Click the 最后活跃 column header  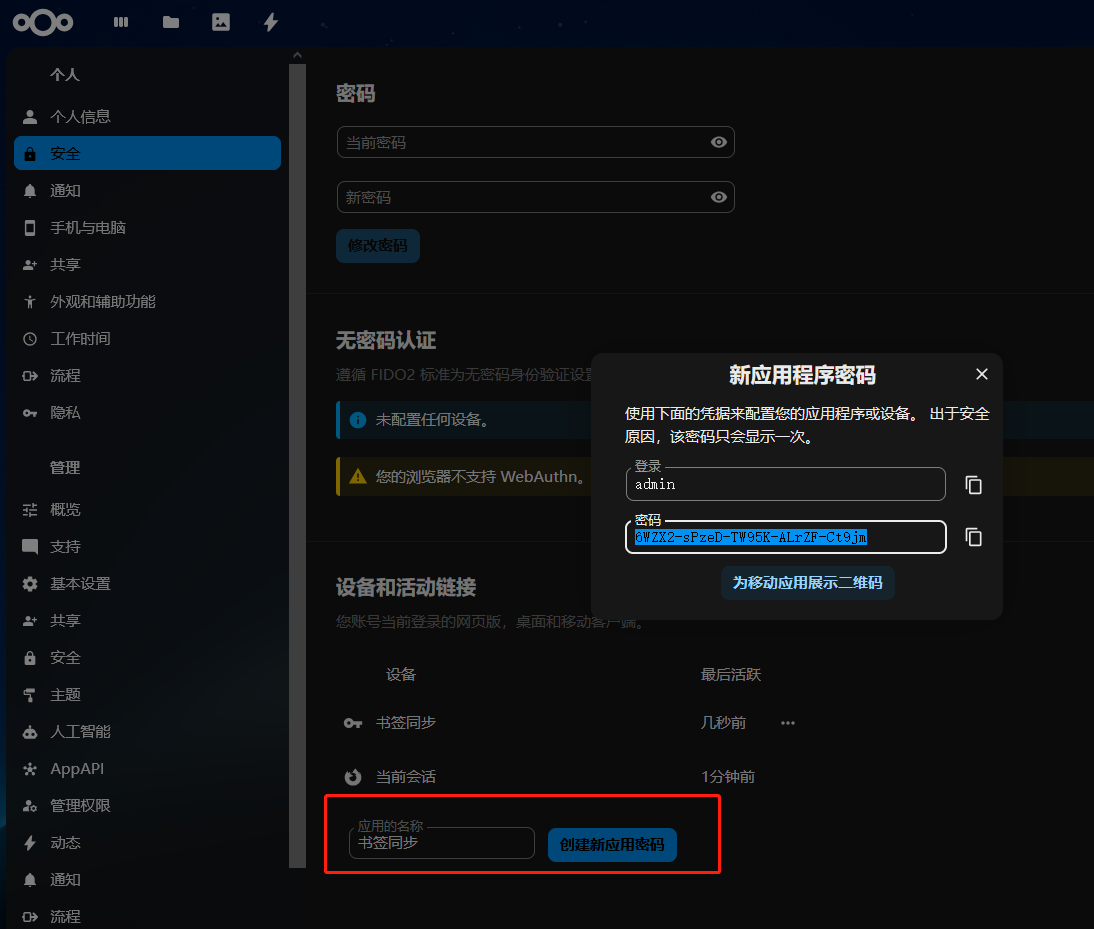click(730, 674)
